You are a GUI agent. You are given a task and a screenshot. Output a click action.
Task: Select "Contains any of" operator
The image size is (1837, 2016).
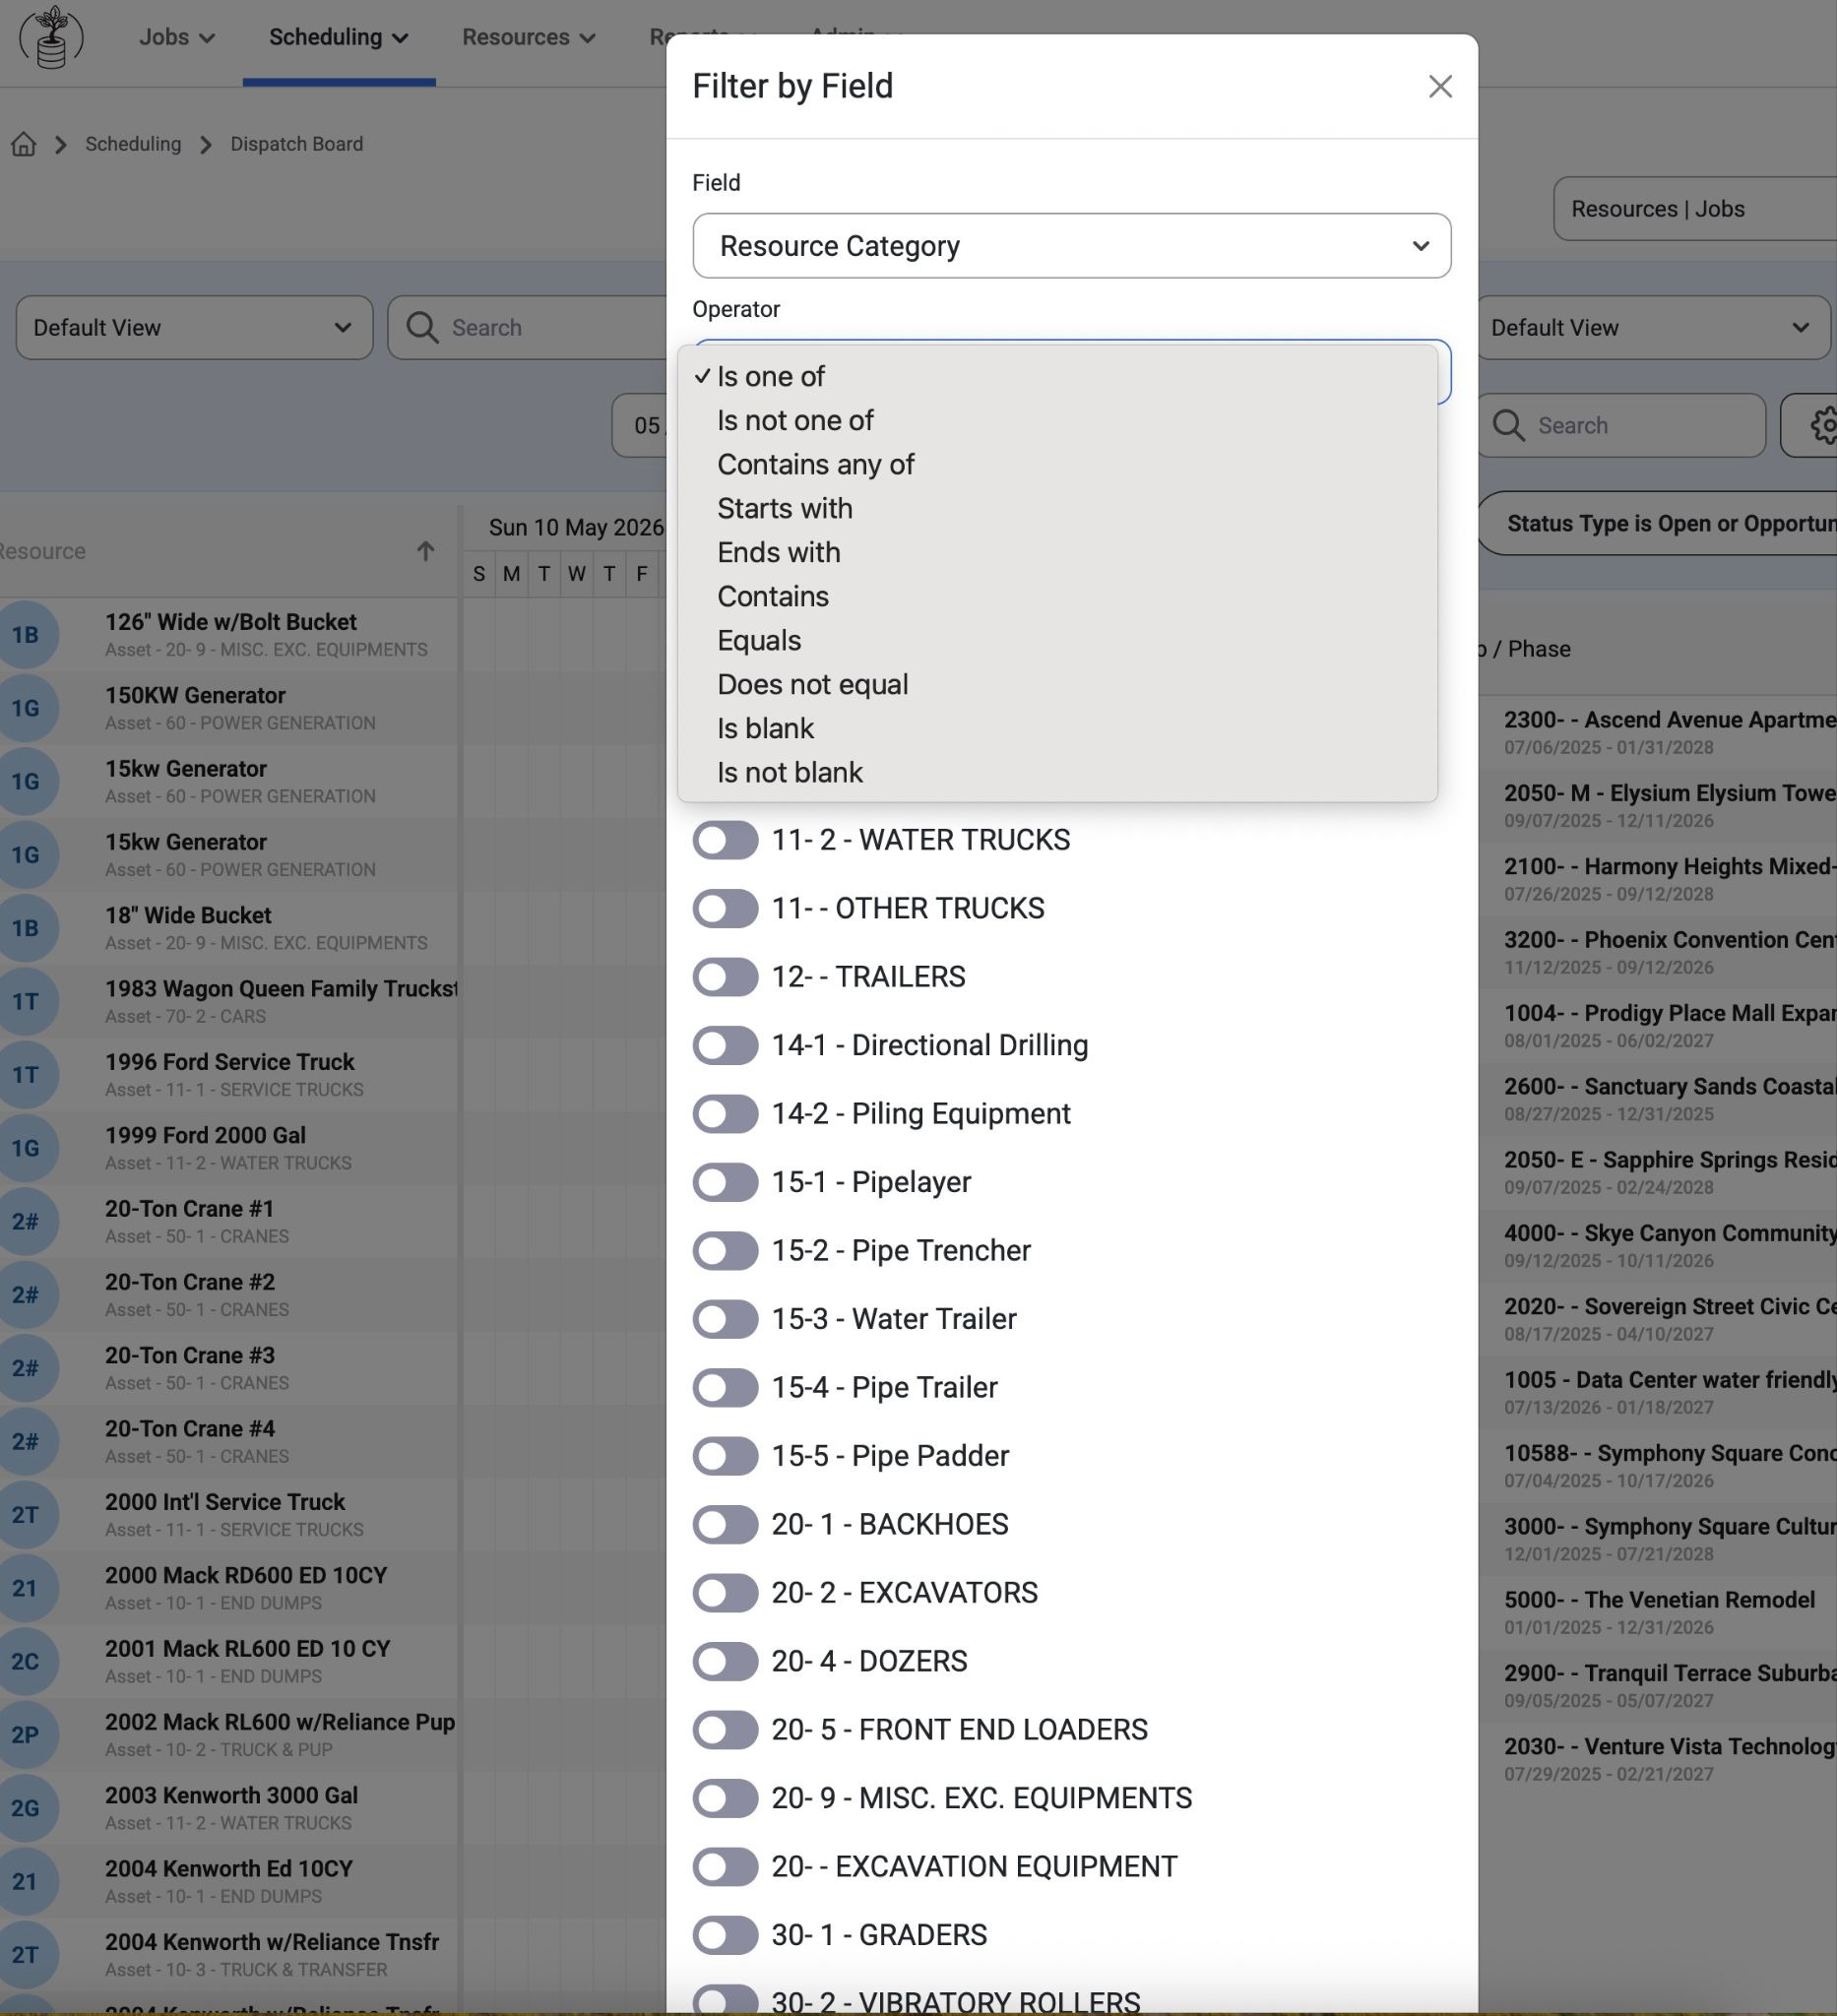[x=1057, y=465]
